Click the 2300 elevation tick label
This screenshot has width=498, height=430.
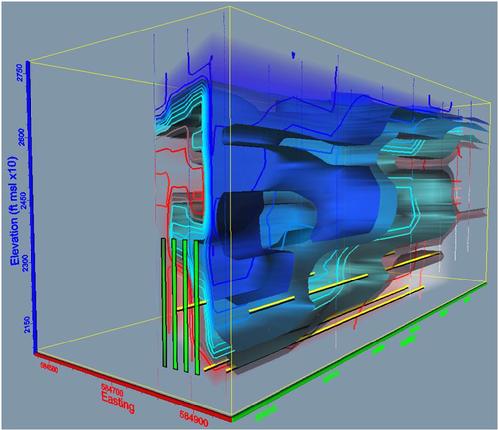click(x=25, y=264)
